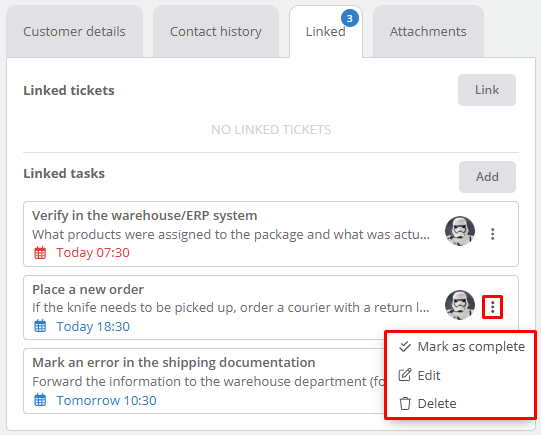
Task: Click the pencil icon beside Edit
Action: tap(405, 375)
